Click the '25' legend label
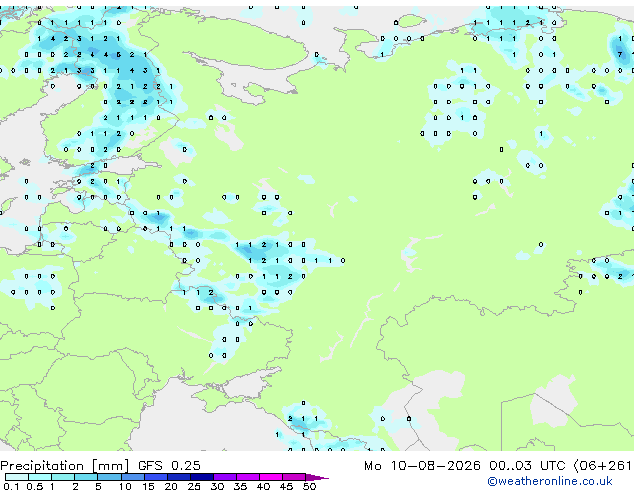634x490 pixels. (194, 486)
